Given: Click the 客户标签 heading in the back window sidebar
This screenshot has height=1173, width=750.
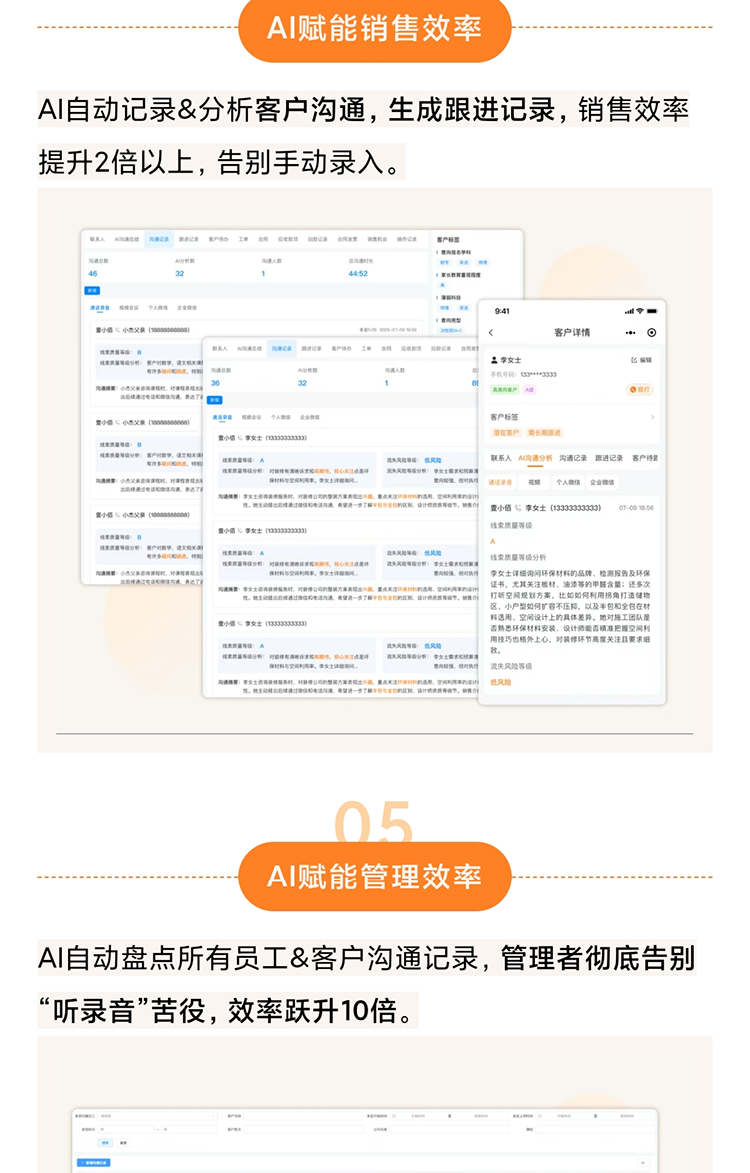Looking at the screenshot, I should click(x=449, y=240).
